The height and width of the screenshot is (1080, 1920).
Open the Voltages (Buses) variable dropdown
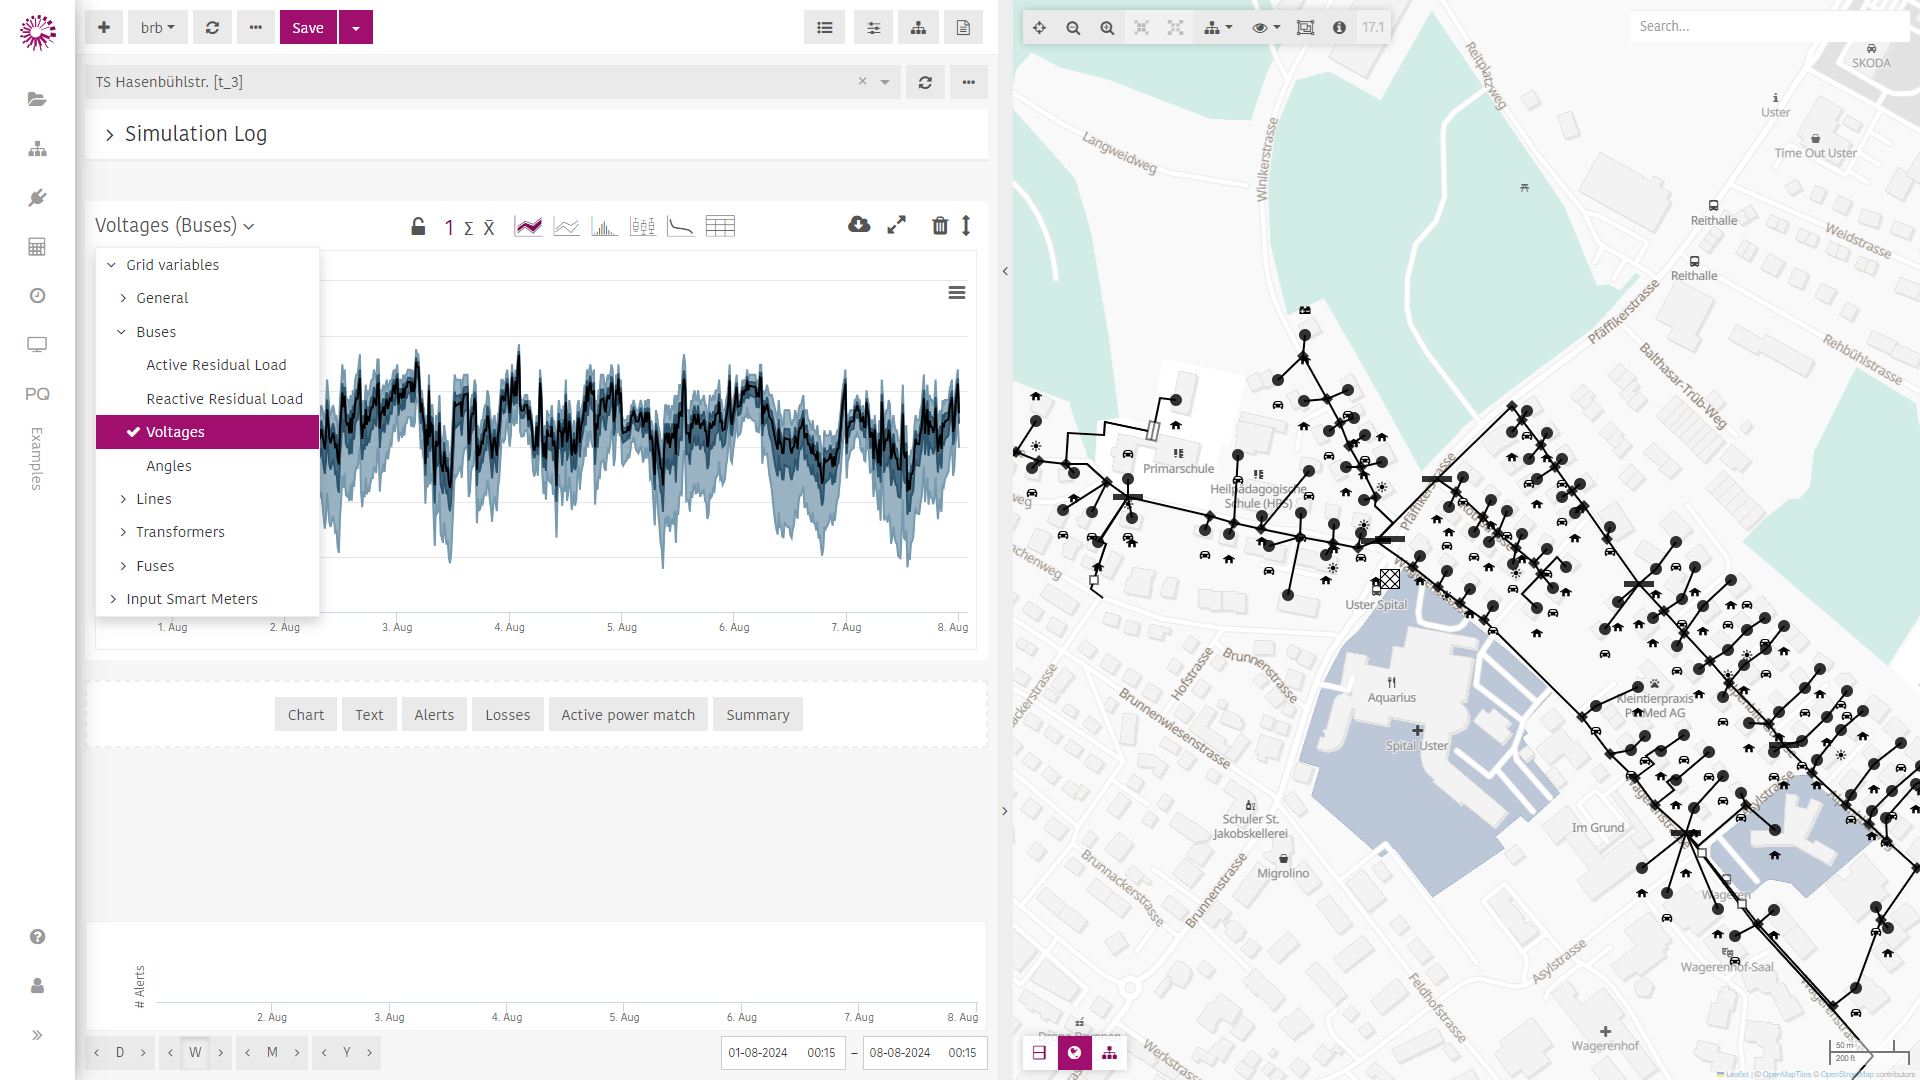(175, 226)
